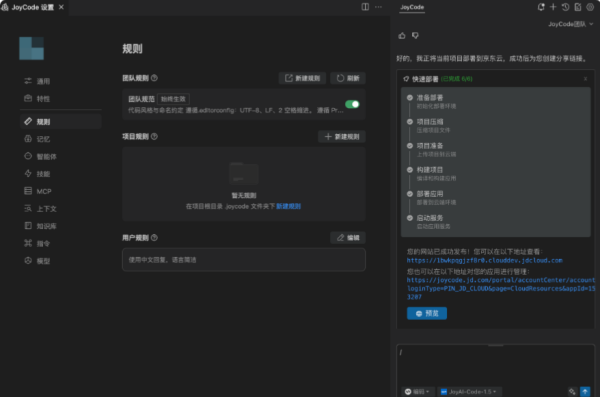
Task: Open the clouddev.jdcloud.com site link
Action: tap(484, 260)
